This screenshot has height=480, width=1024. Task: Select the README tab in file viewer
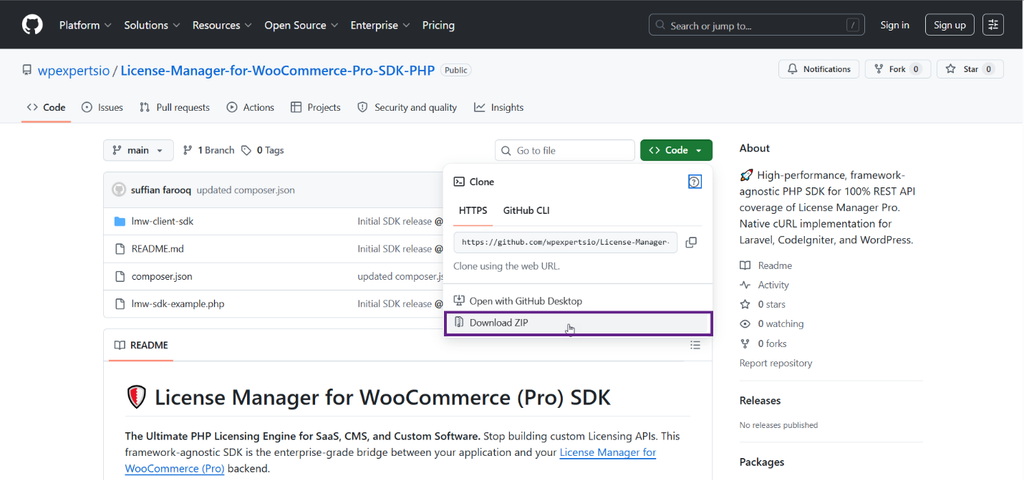141,345
